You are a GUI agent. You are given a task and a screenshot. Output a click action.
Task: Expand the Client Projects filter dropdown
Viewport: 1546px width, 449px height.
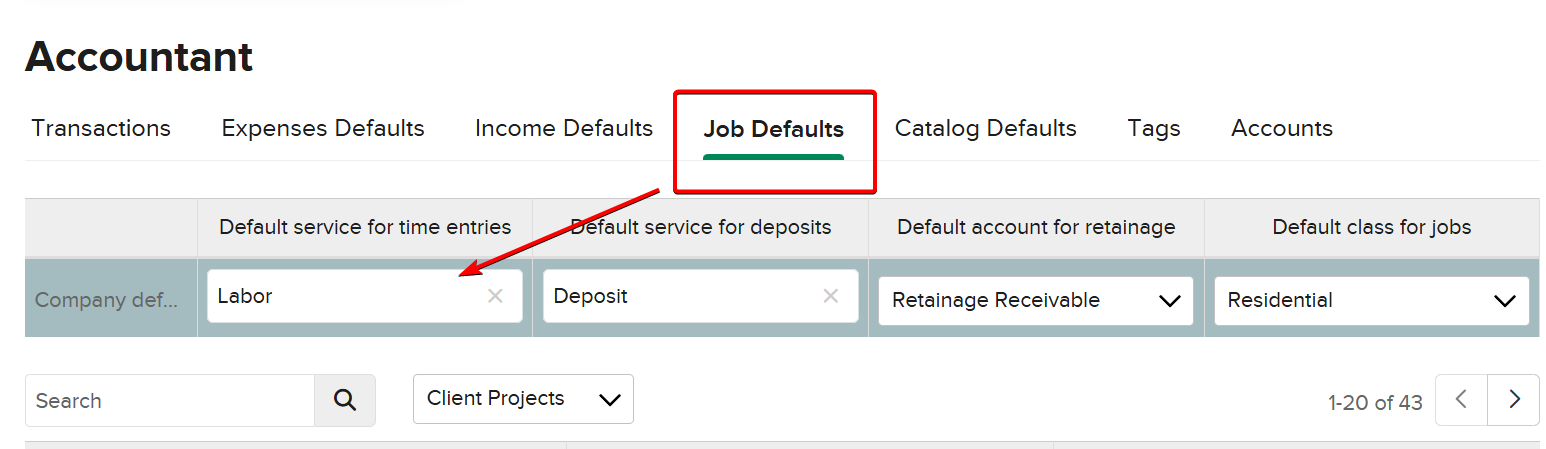coord(523,399)
